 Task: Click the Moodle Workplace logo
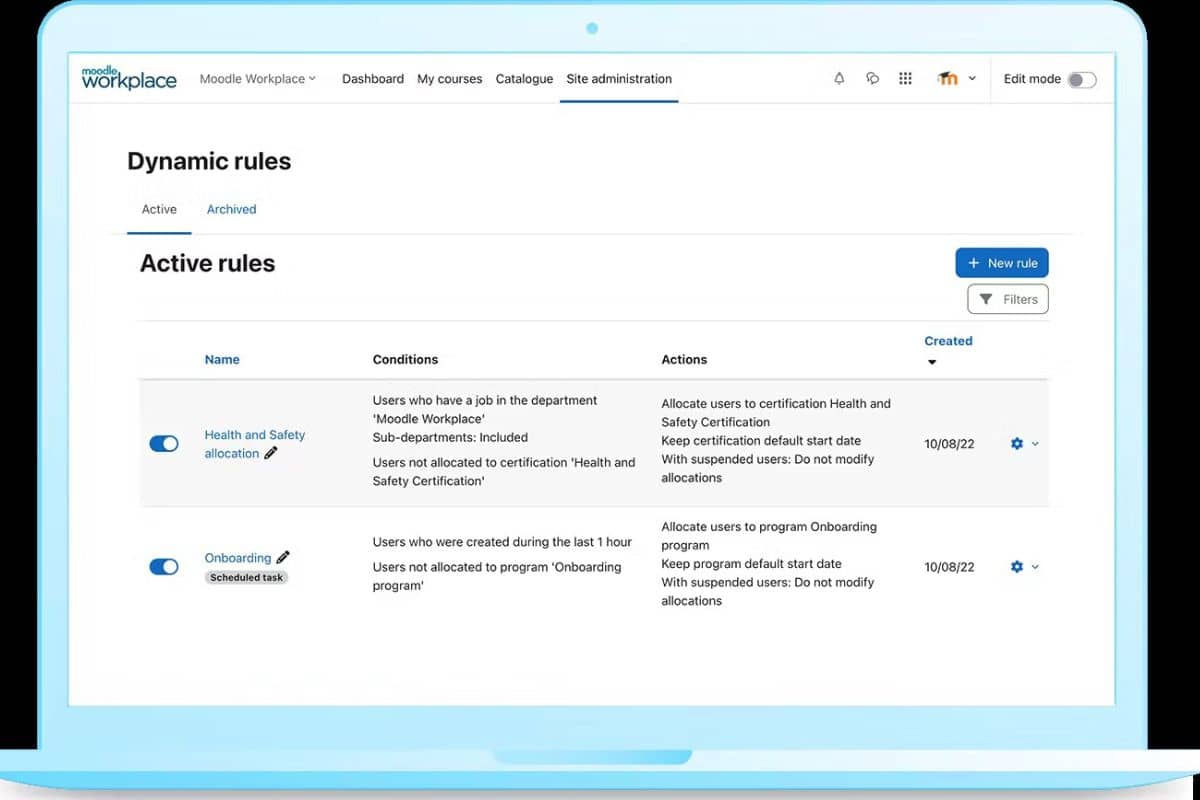pyautogui.click(x=129, y=78)
